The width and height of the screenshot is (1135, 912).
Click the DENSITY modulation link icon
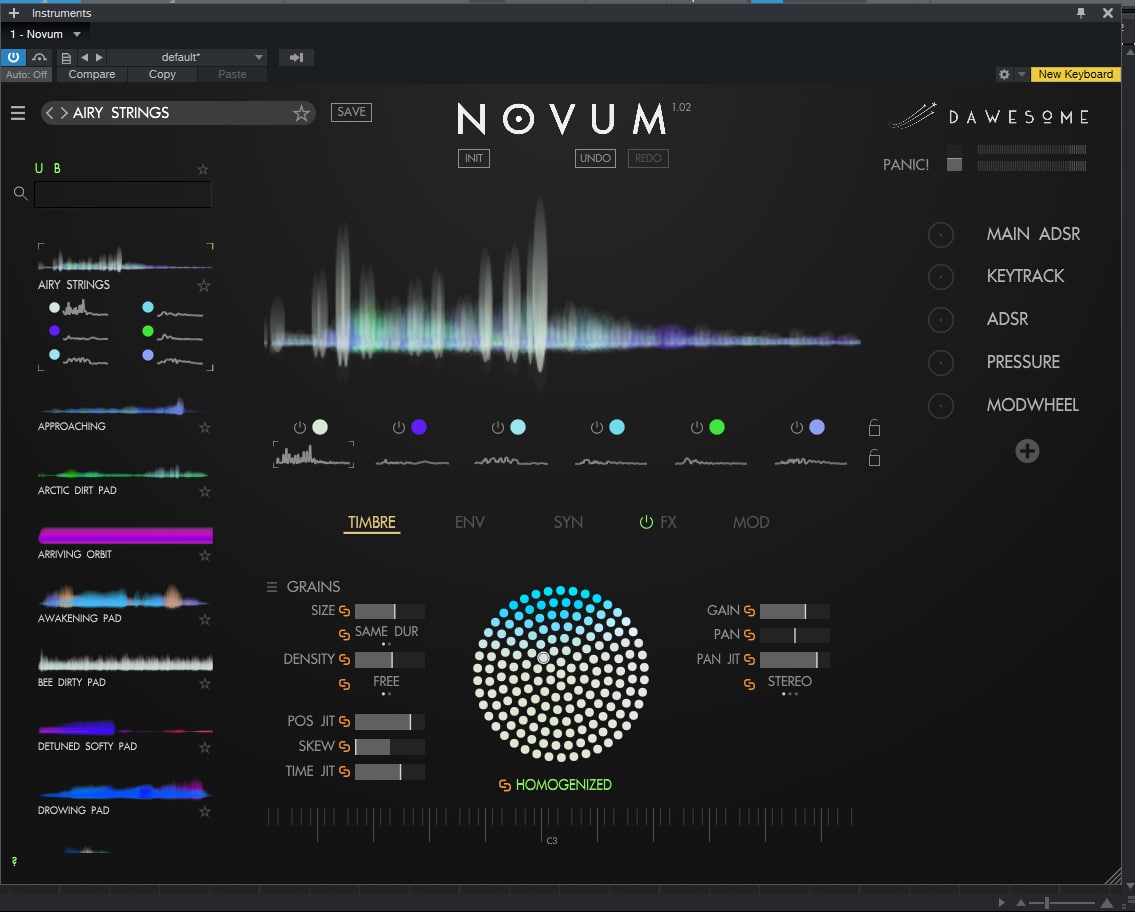[x=345, y=659]
